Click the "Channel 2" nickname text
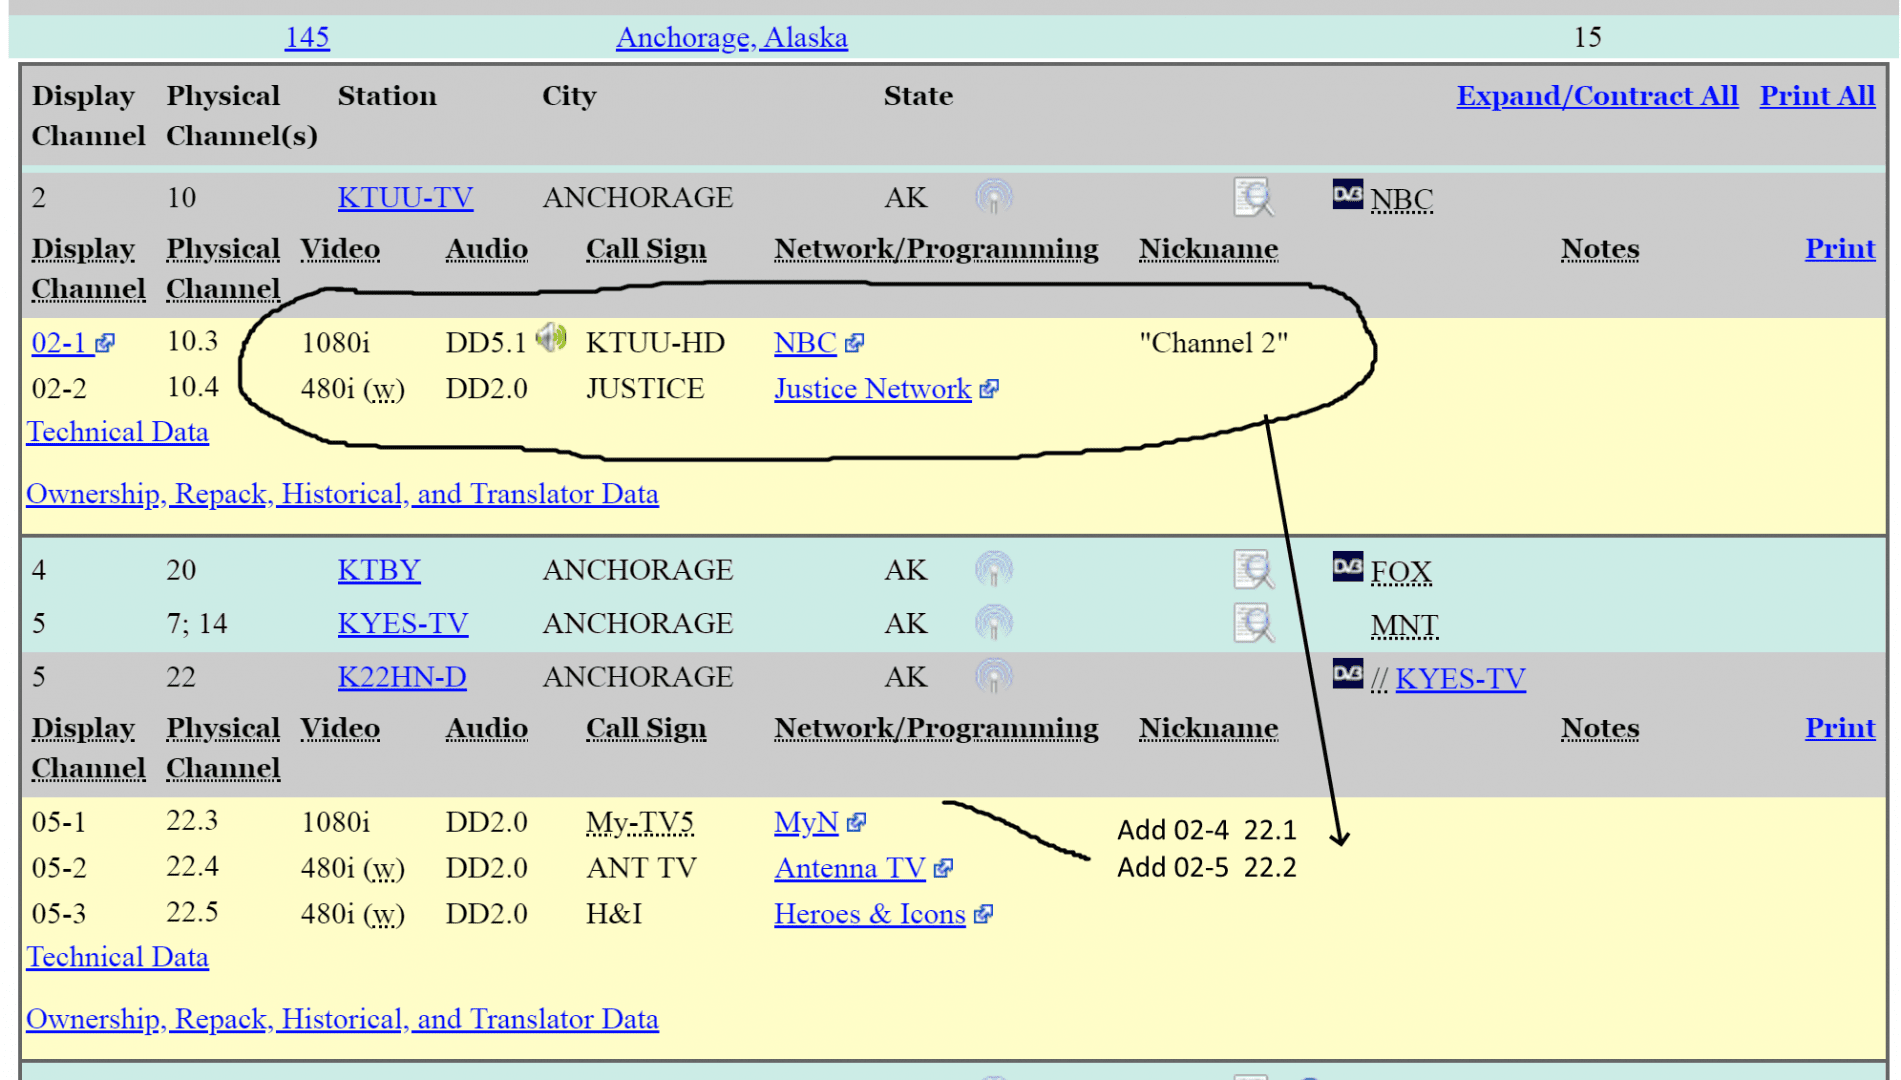Viewport: 1901px width, 1080px height. (x=1214, y=343)
